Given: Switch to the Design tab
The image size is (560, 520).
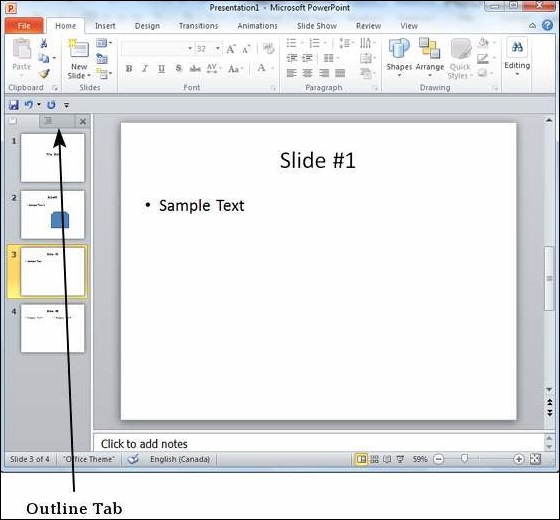Looking at the screenshot, I should coord(147,26).
